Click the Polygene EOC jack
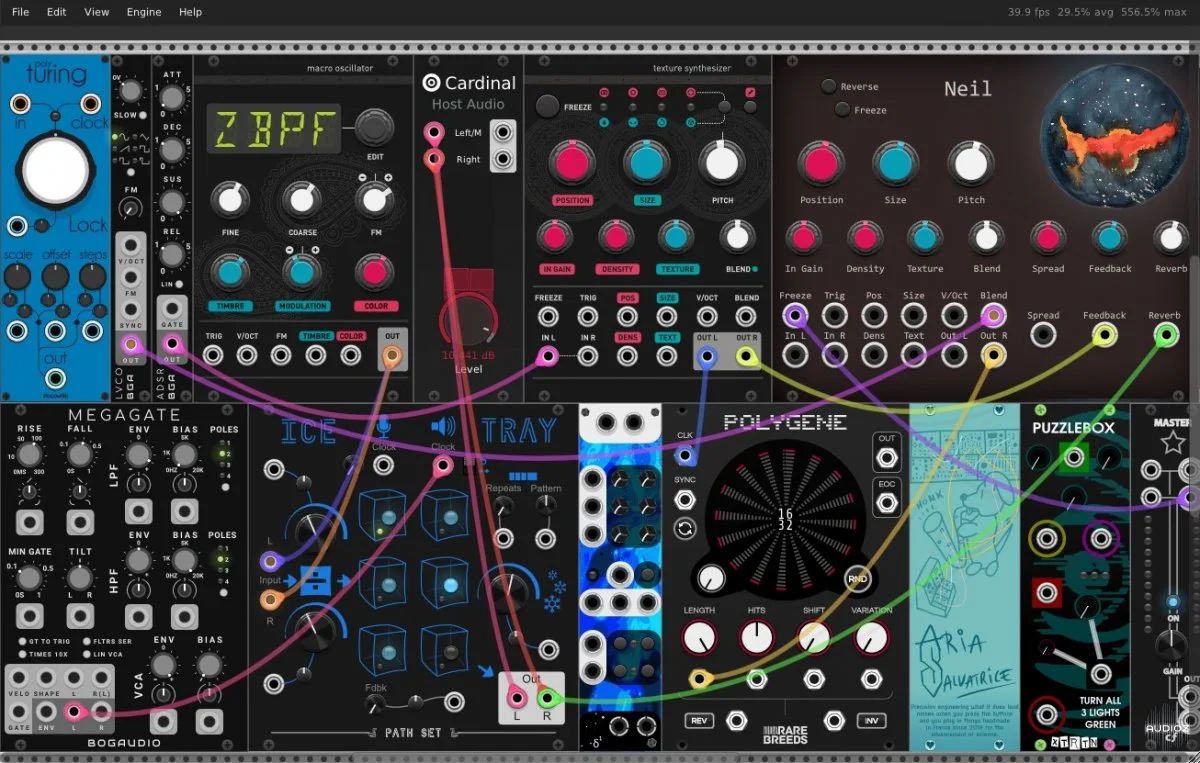The height and width of the screenshot is (763, 1200). 886,503
